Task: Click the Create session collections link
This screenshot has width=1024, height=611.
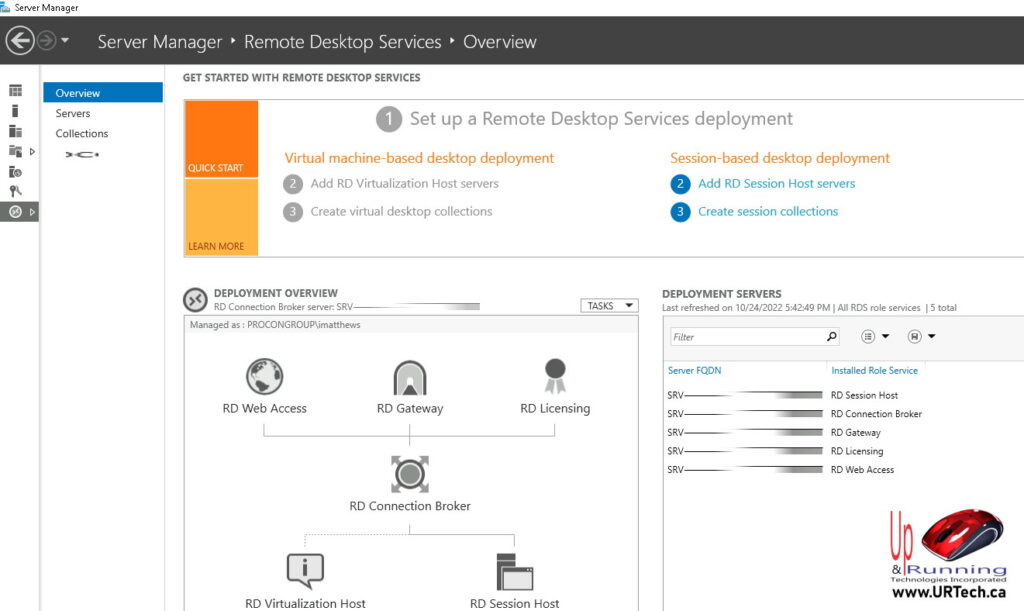Action: (x=768, y=211)
